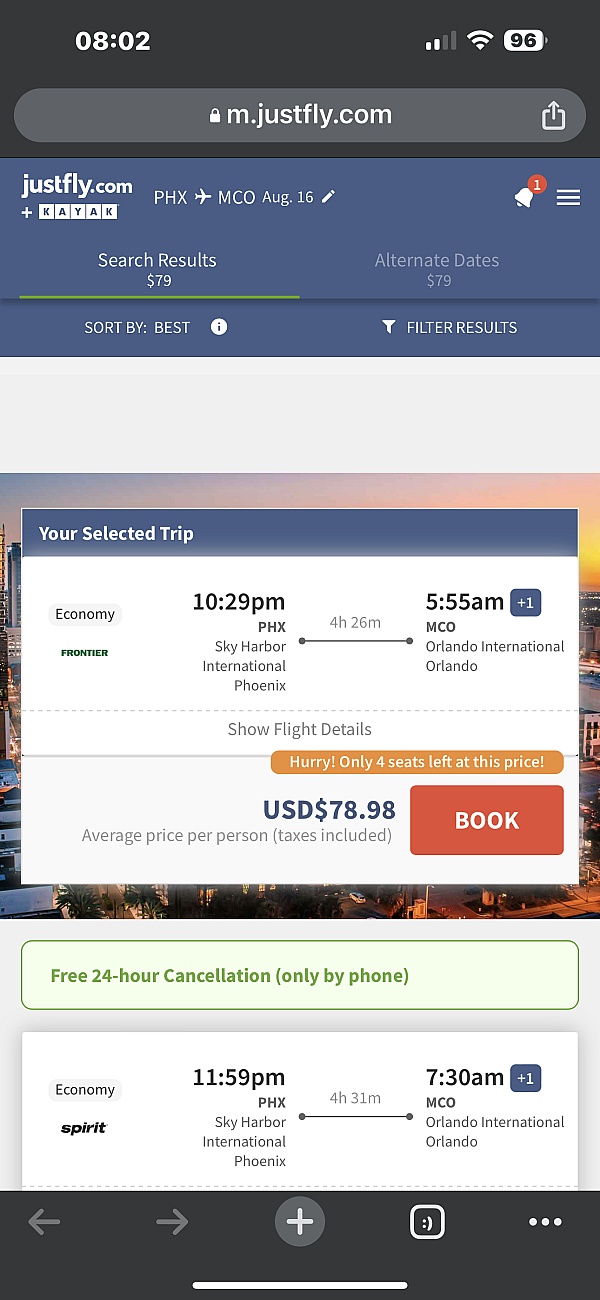
Task: Open browser three-dot more options
Action: (x=545, y=1221)
